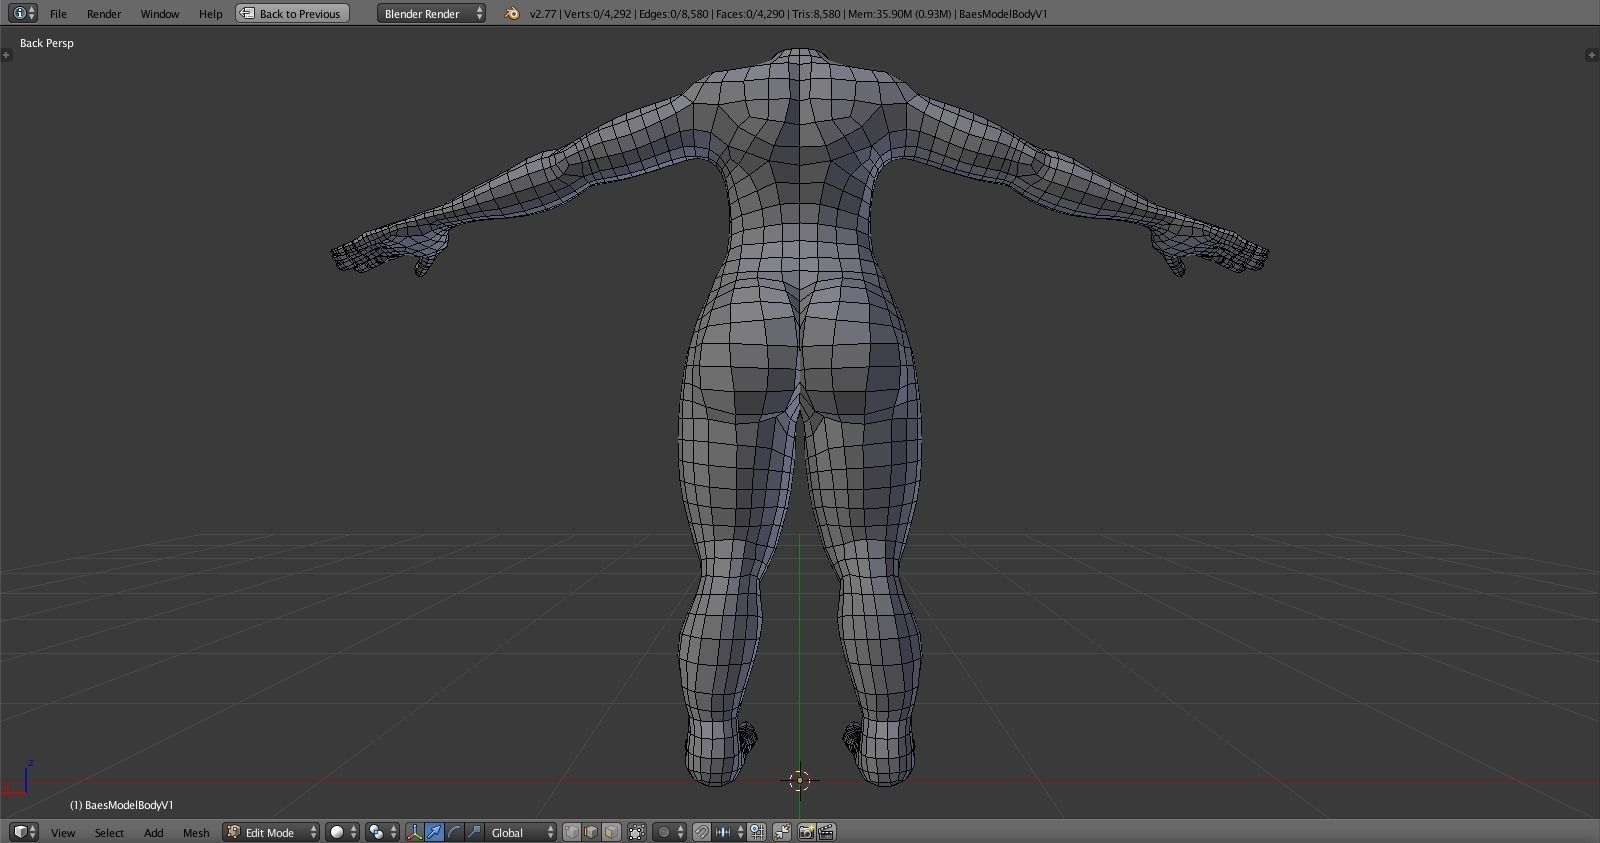Open the 3D View editor type selector
Screen dimensions: 1600x843
(x=24, y=832)
